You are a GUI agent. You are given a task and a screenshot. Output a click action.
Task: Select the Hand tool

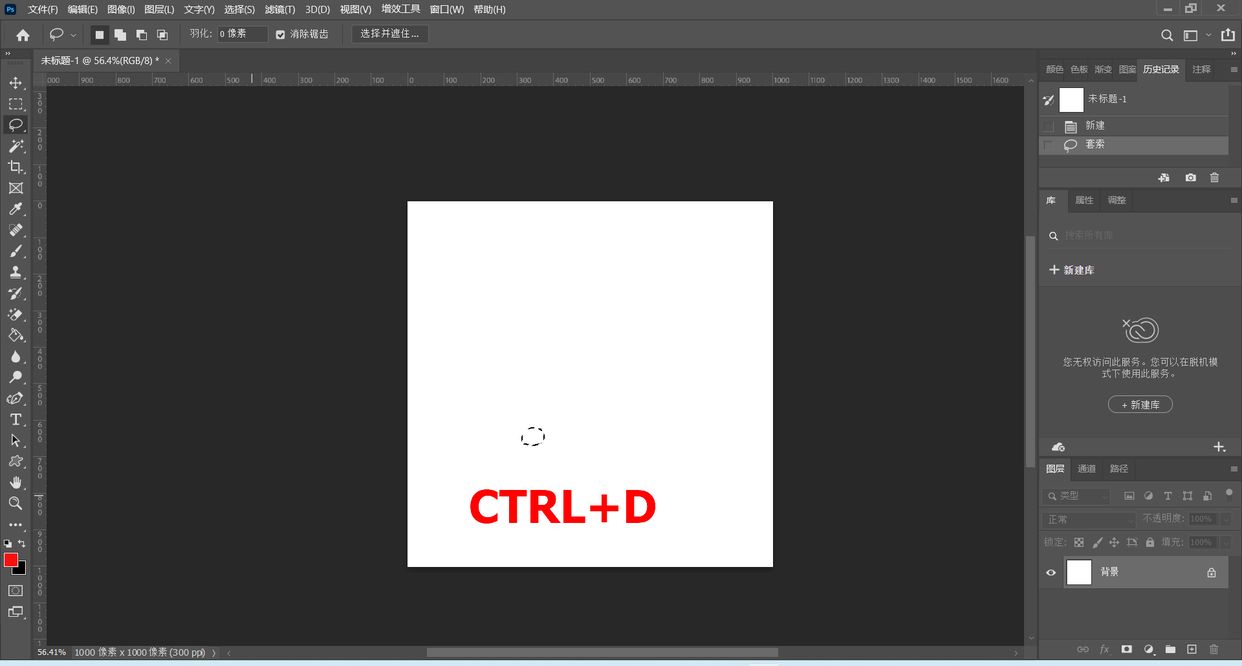[x=16, y=482]
